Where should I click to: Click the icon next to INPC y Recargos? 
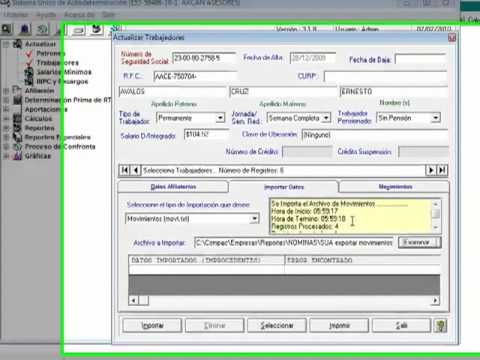point(29,81)
